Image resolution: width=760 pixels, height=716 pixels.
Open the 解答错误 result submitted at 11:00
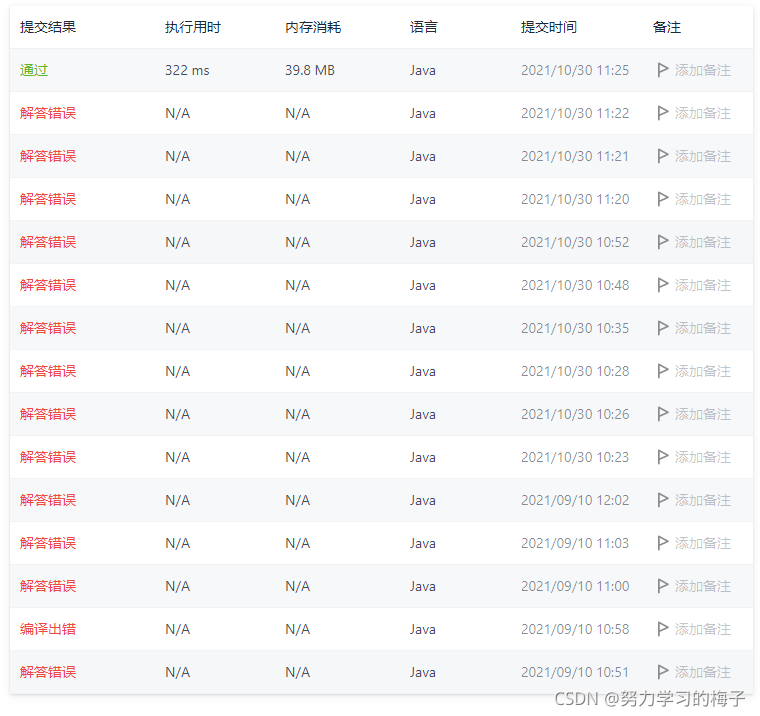(x=48, y=586)
